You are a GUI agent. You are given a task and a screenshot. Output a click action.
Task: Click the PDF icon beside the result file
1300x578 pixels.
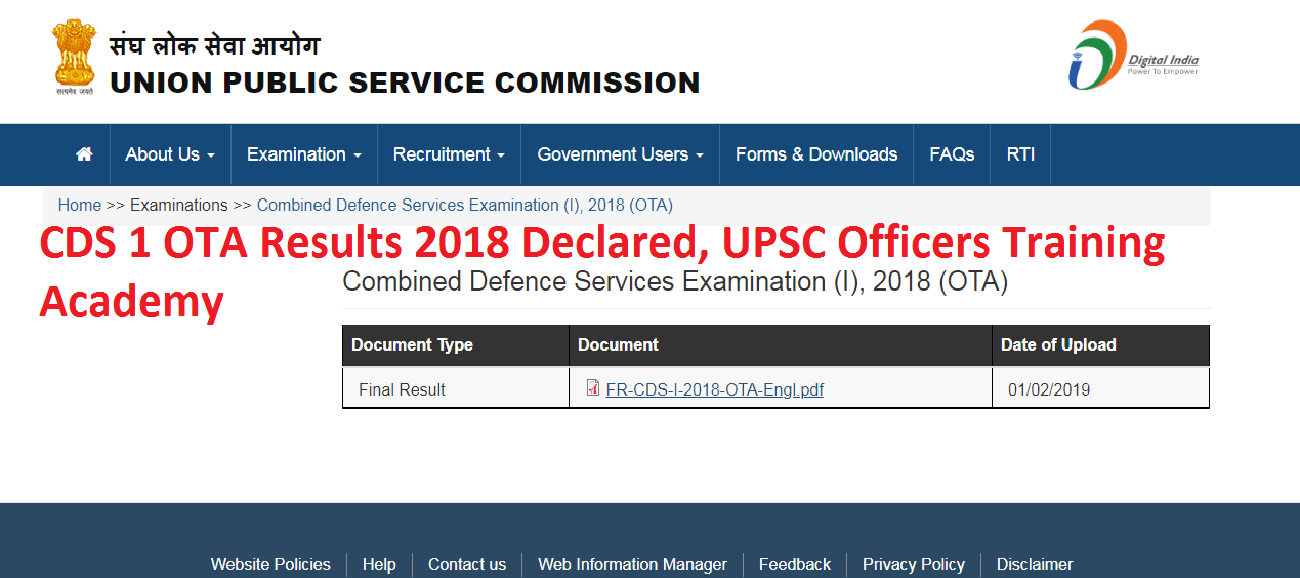(x=591, y=389)
